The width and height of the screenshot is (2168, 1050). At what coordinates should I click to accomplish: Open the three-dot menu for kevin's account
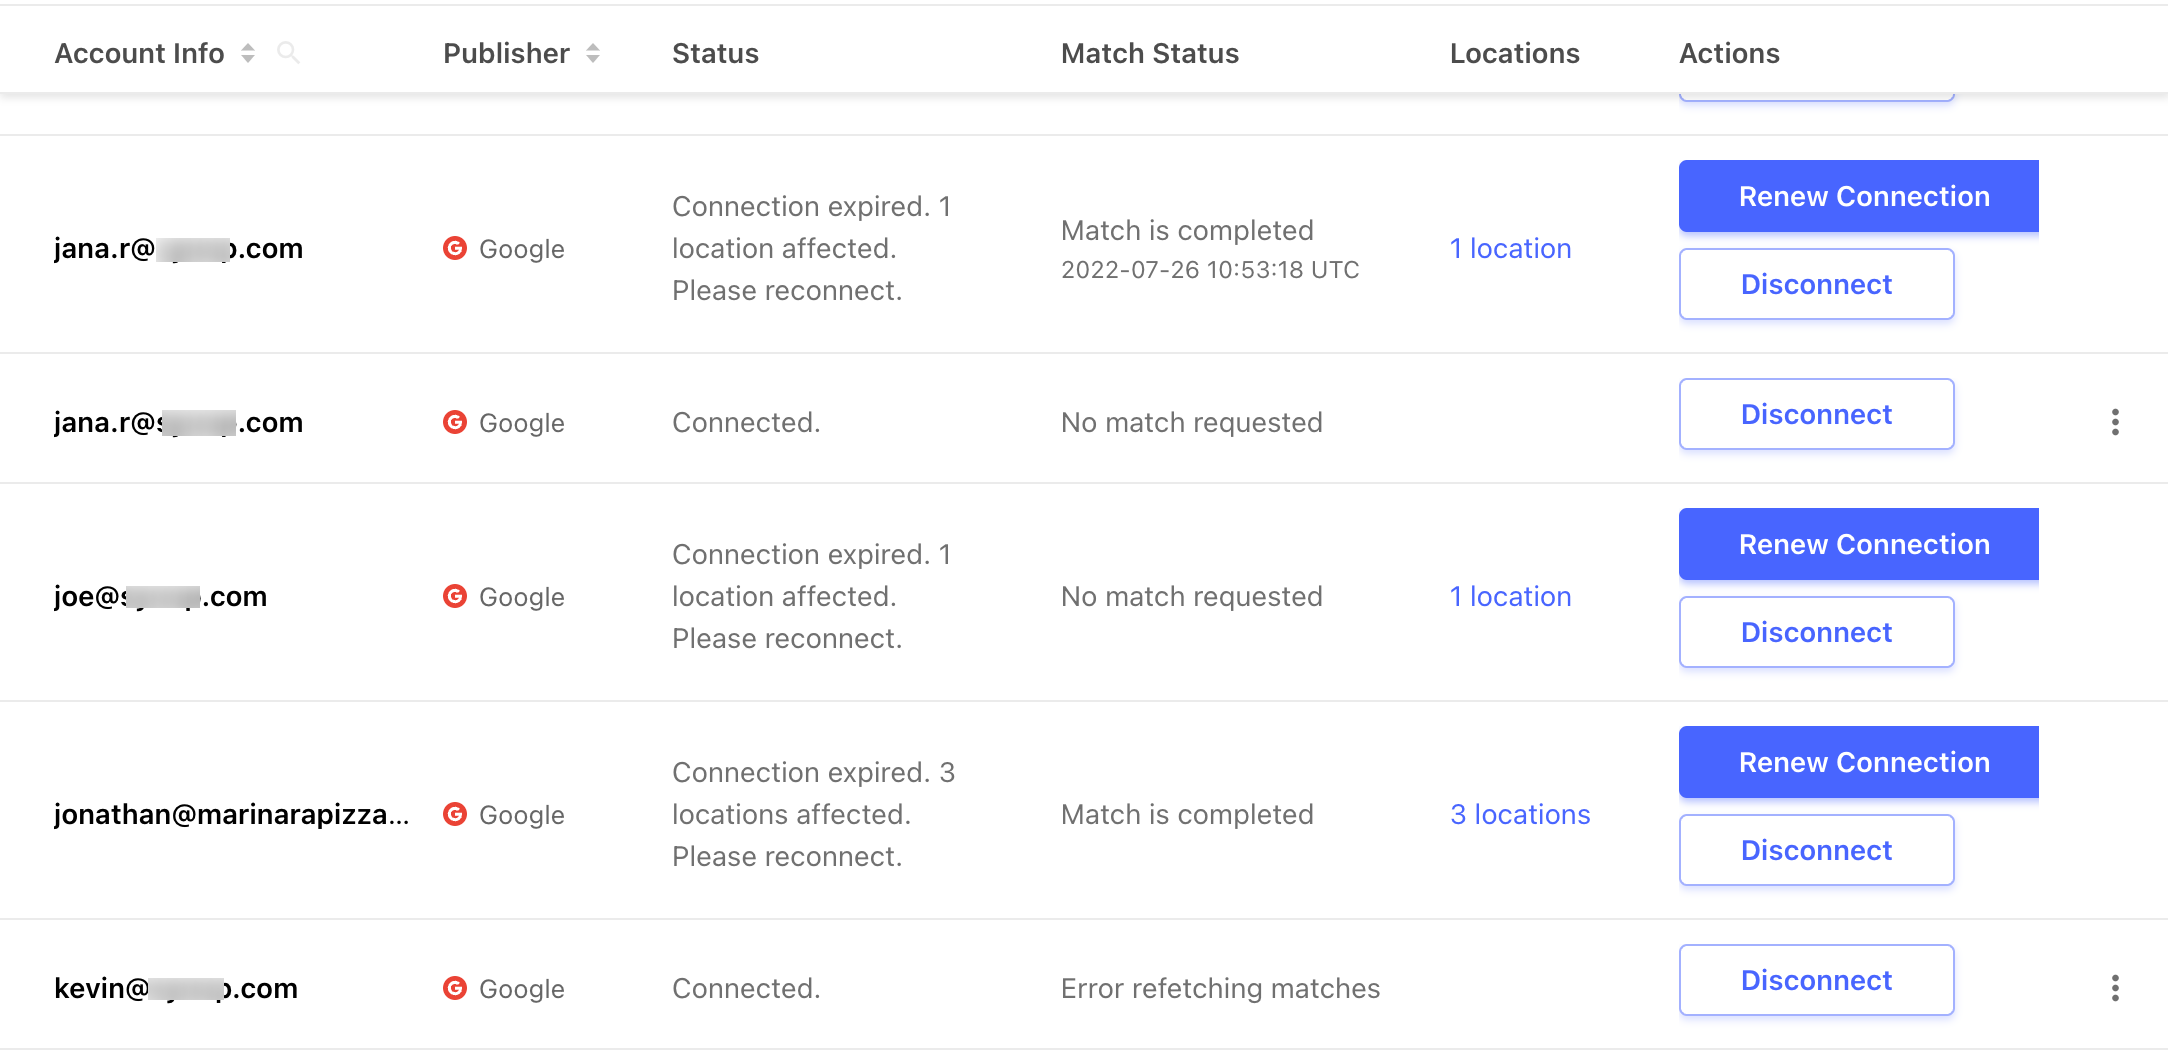[2115, 988]
